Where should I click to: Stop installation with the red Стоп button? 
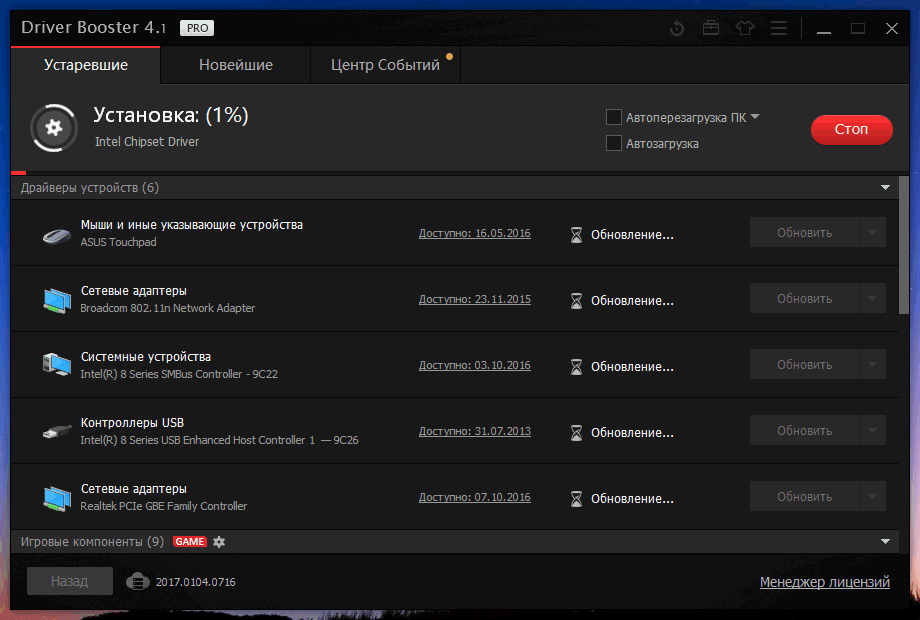point(851,130)
